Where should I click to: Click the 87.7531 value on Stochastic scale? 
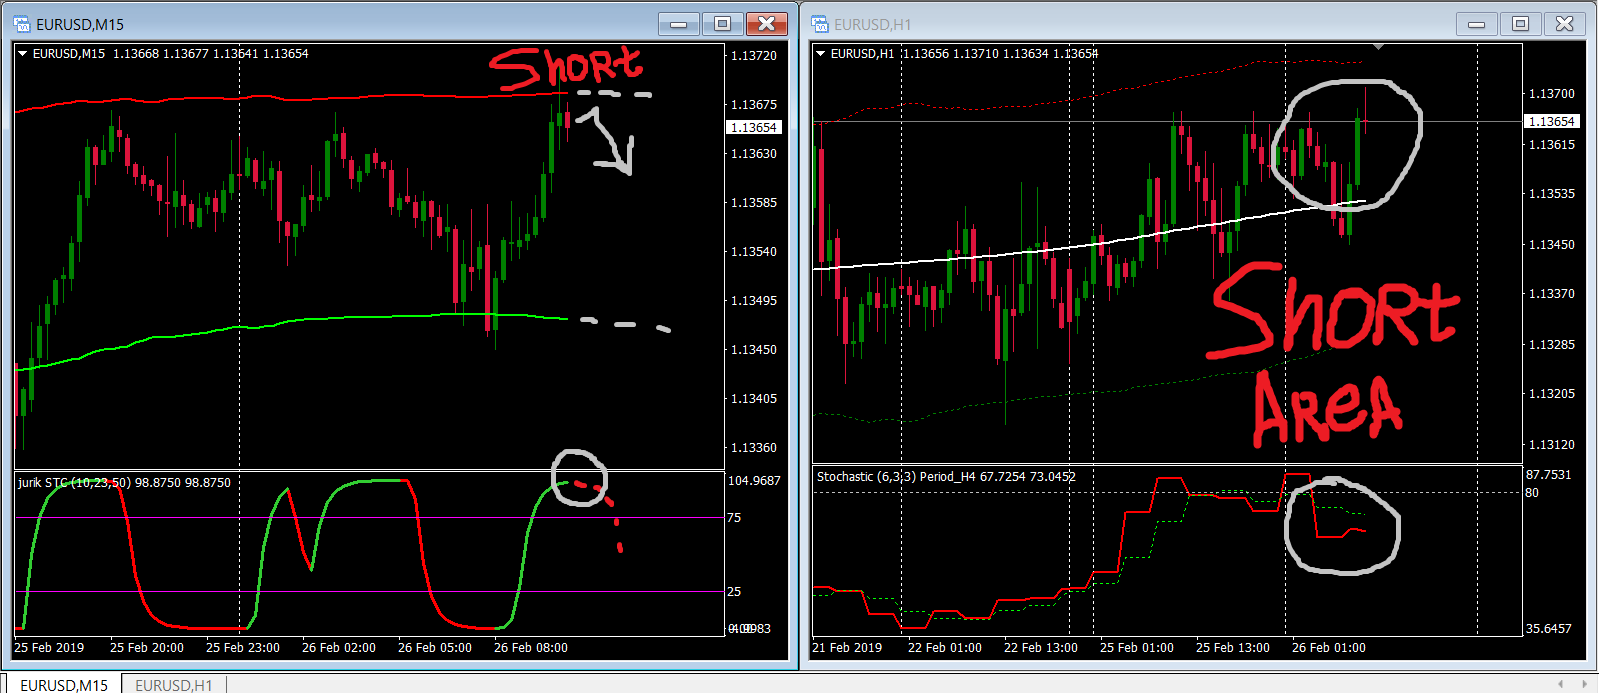point(1548,475)
